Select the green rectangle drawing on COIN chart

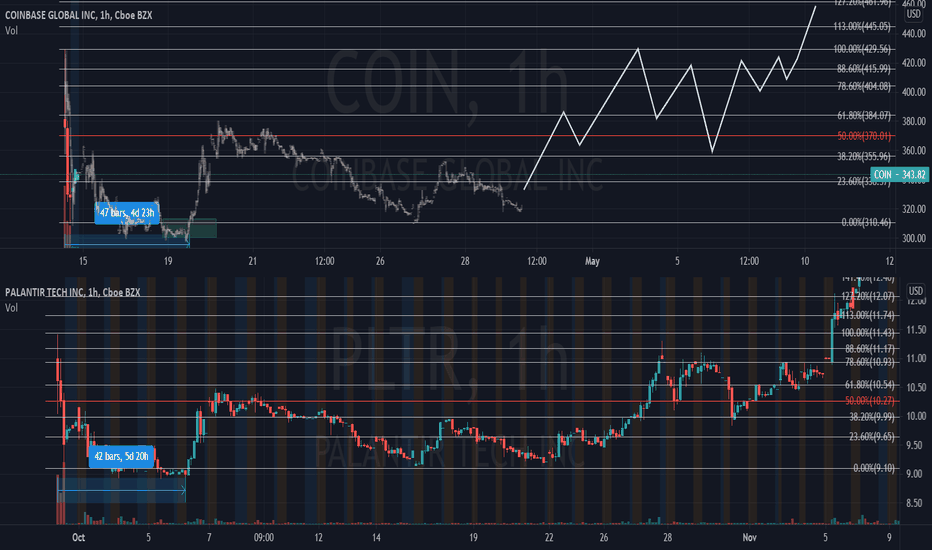coord(189,228)
